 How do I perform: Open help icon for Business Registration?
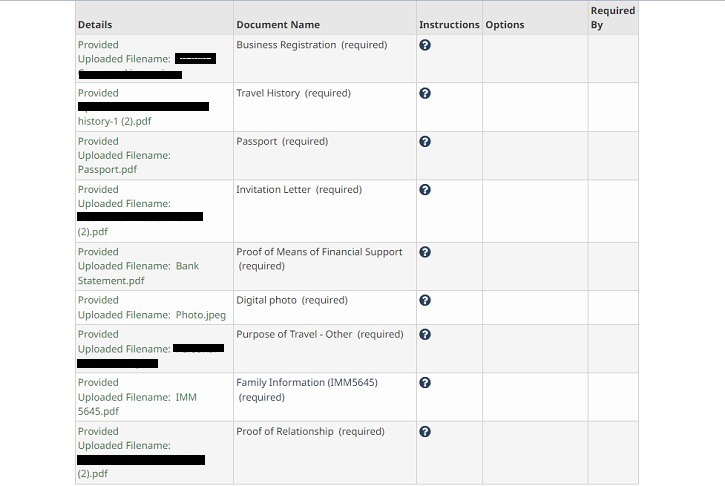[x=425, y=45]
